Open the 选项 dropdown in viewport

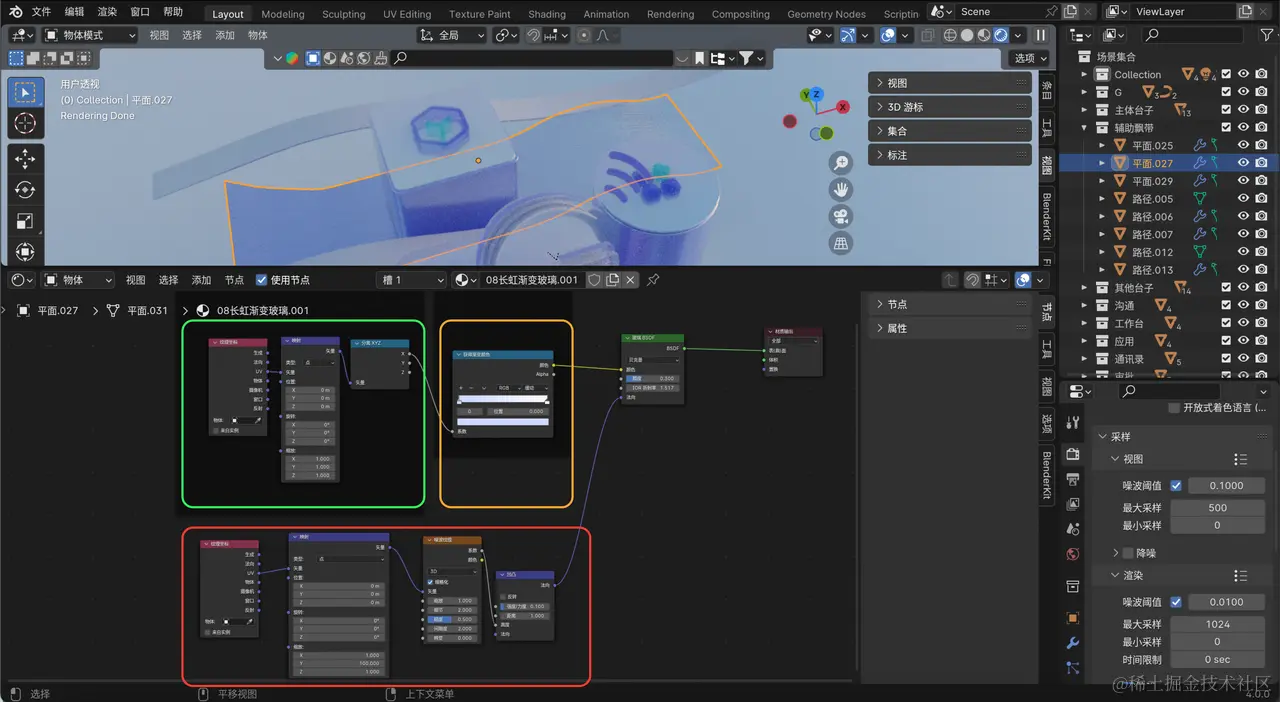click(x=1030, y=58)
